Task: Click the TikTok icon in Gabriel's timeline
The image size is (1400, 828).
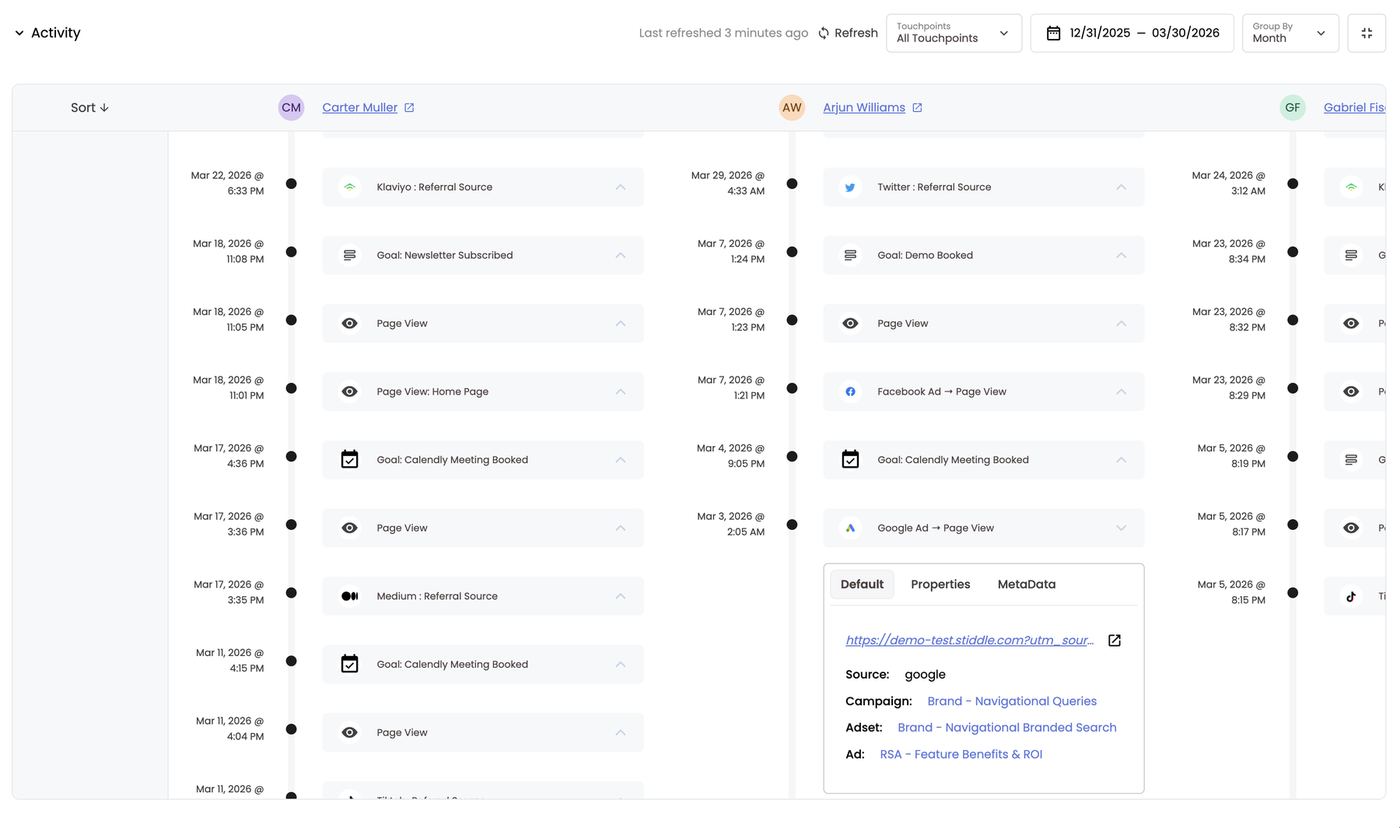Action: pyautogui.click(x=1351, y=596)
